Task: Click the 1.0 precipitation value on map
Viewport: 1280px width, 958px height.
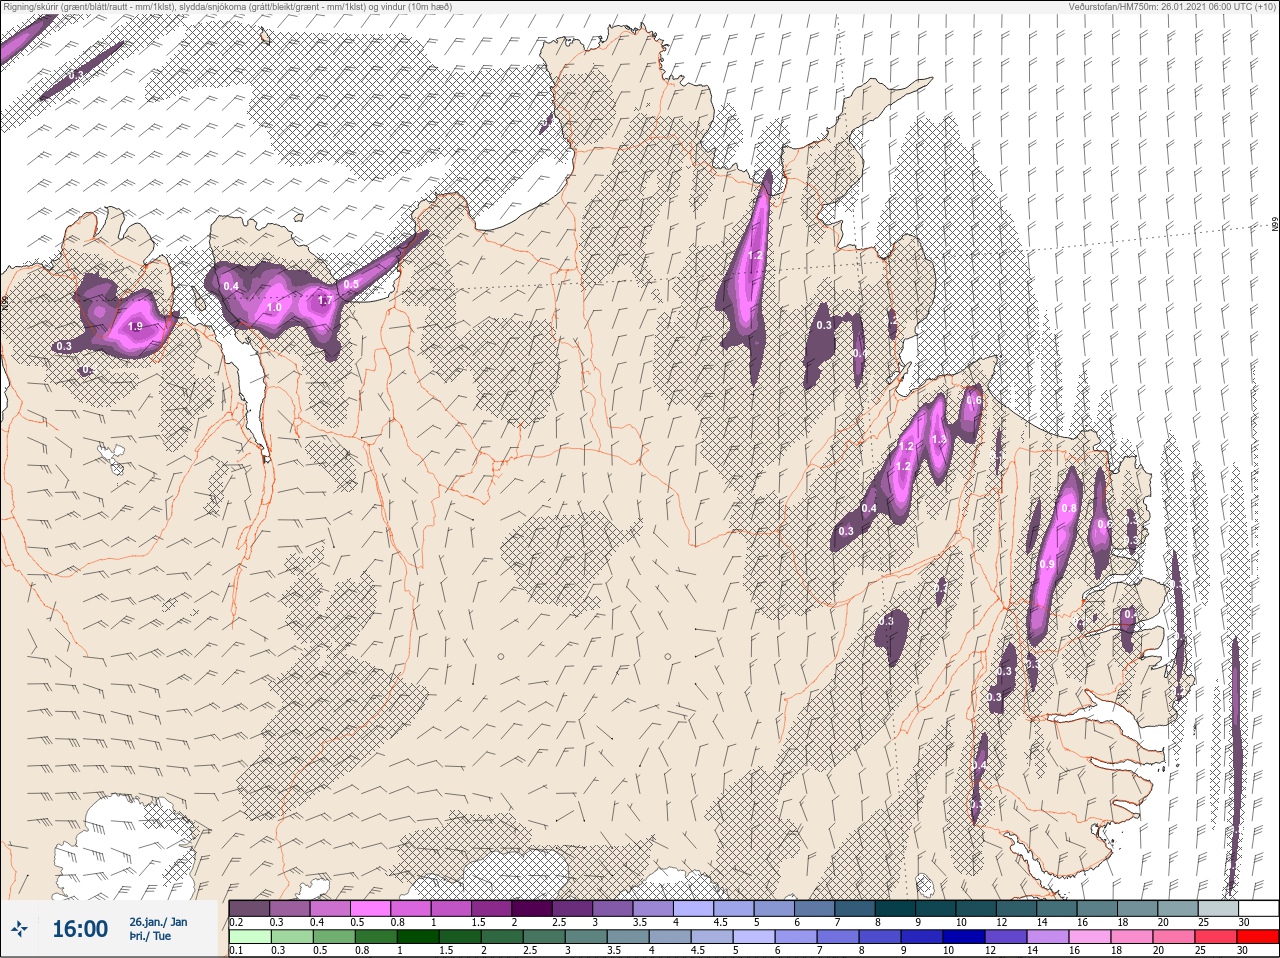Action: pyautogui.click(x=274, y=308)
